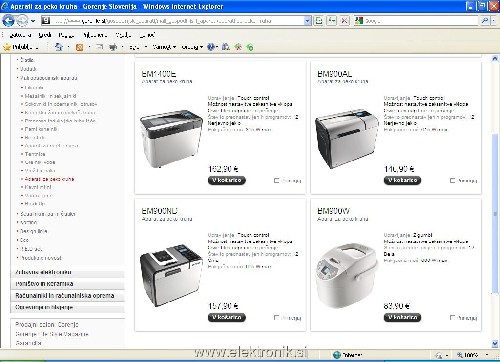
Task: Open the first item in the menu bar
Action: coord(20,35)
